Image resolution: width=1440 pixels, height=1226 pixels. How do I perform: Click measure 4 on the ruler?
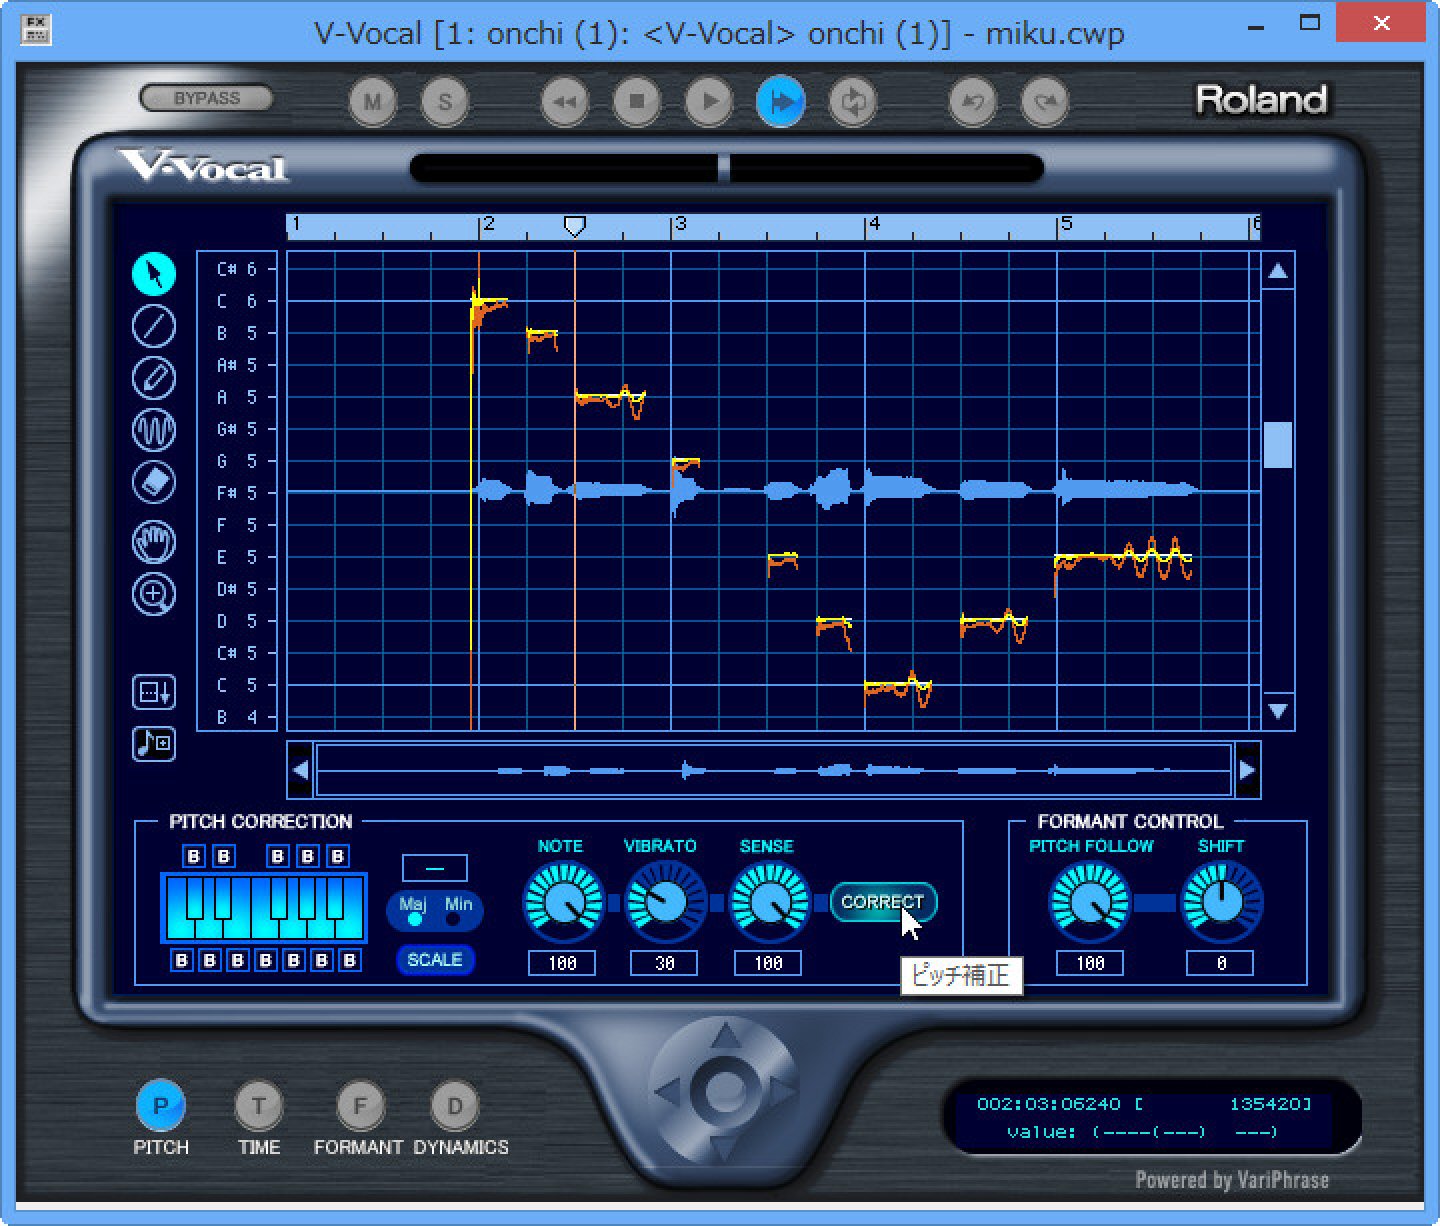[x=874, y=225]
